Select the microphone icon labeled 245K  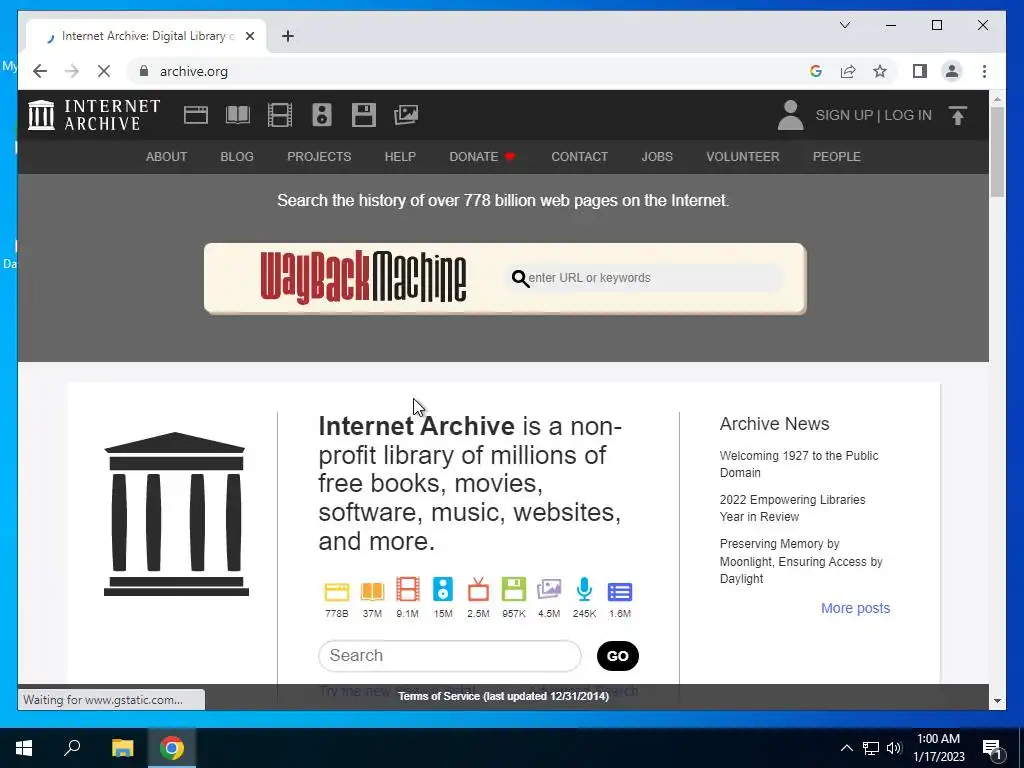tap(584, 589)
